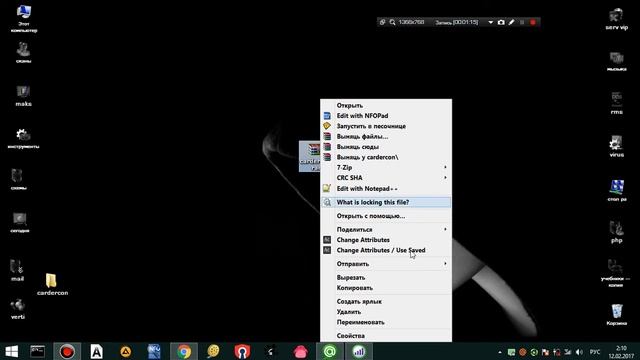Choose Открыть с помощью...
Image resolution: width=640 pixels, height=360 pixels.
(386, 216)
